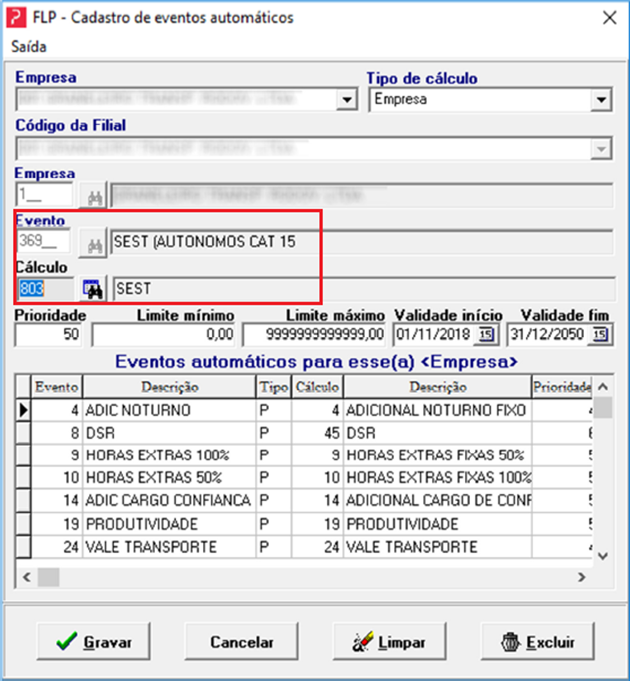The image size is (630, 681).
Task: Select the HORAS EXTRAS 100% row
Action: pyautogui.click(x=304, y=455)
